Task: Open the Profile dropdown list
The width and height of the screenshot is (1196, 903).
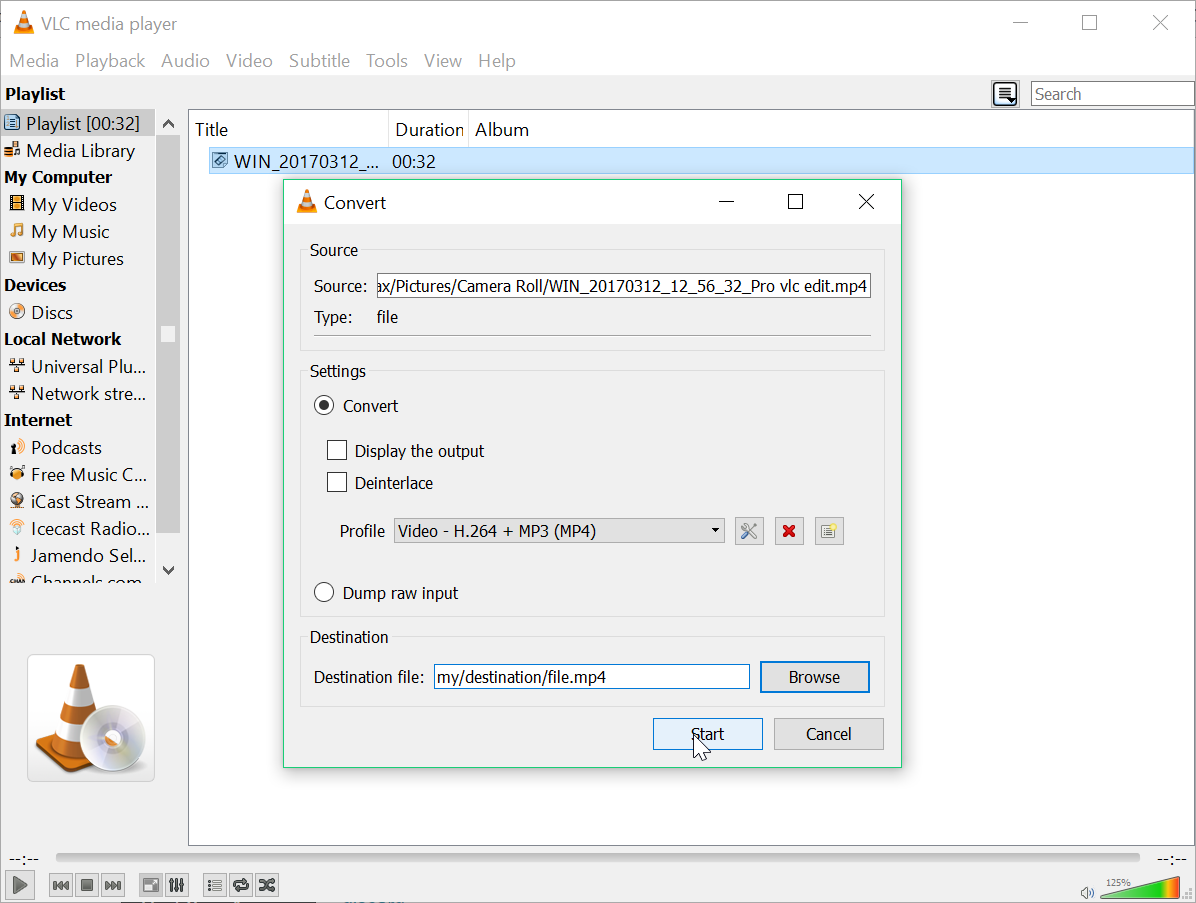Action: click(x=559, y=531)
